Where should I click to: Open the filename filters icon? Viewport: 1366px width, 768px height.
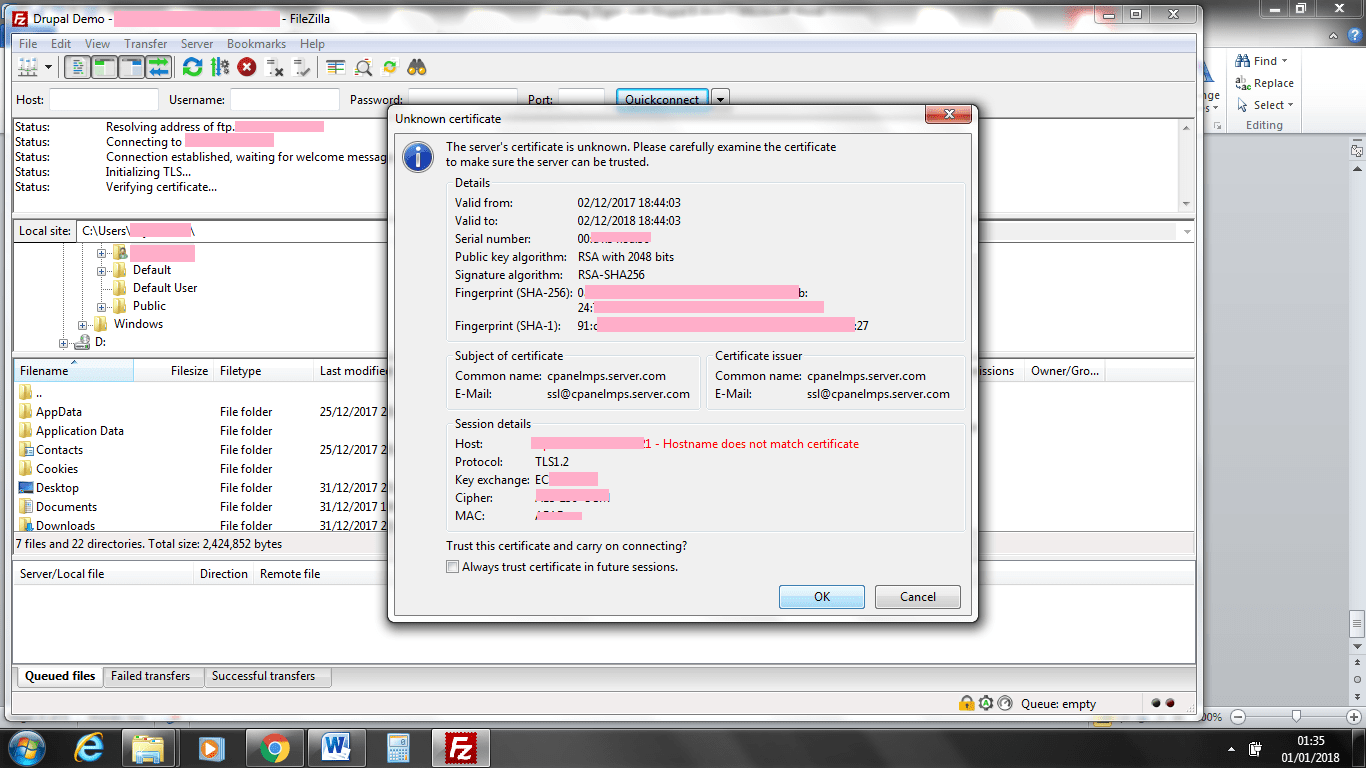point(336,67)
